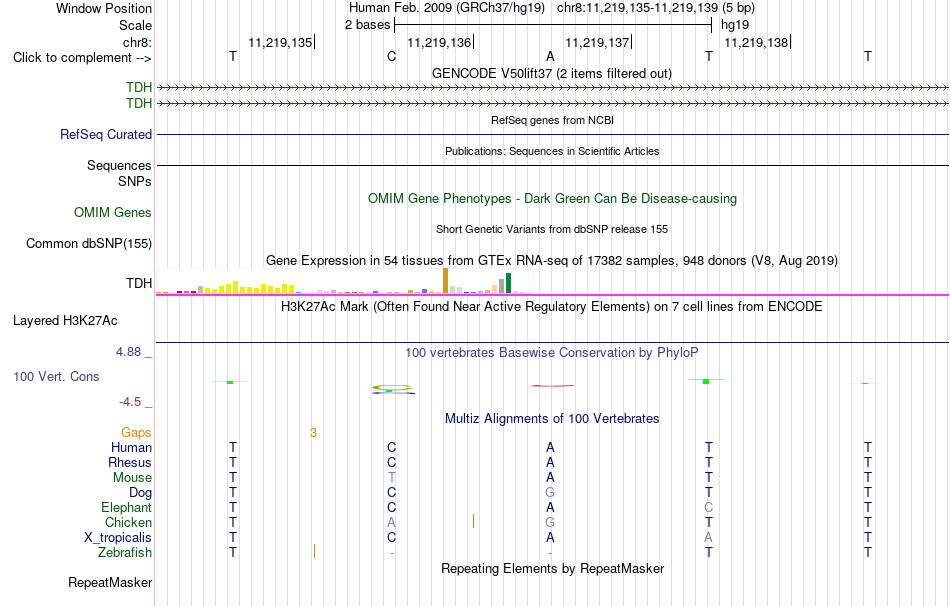
Task: Click the orange insertion mark in the Chicken row
Action: (473, 521)
